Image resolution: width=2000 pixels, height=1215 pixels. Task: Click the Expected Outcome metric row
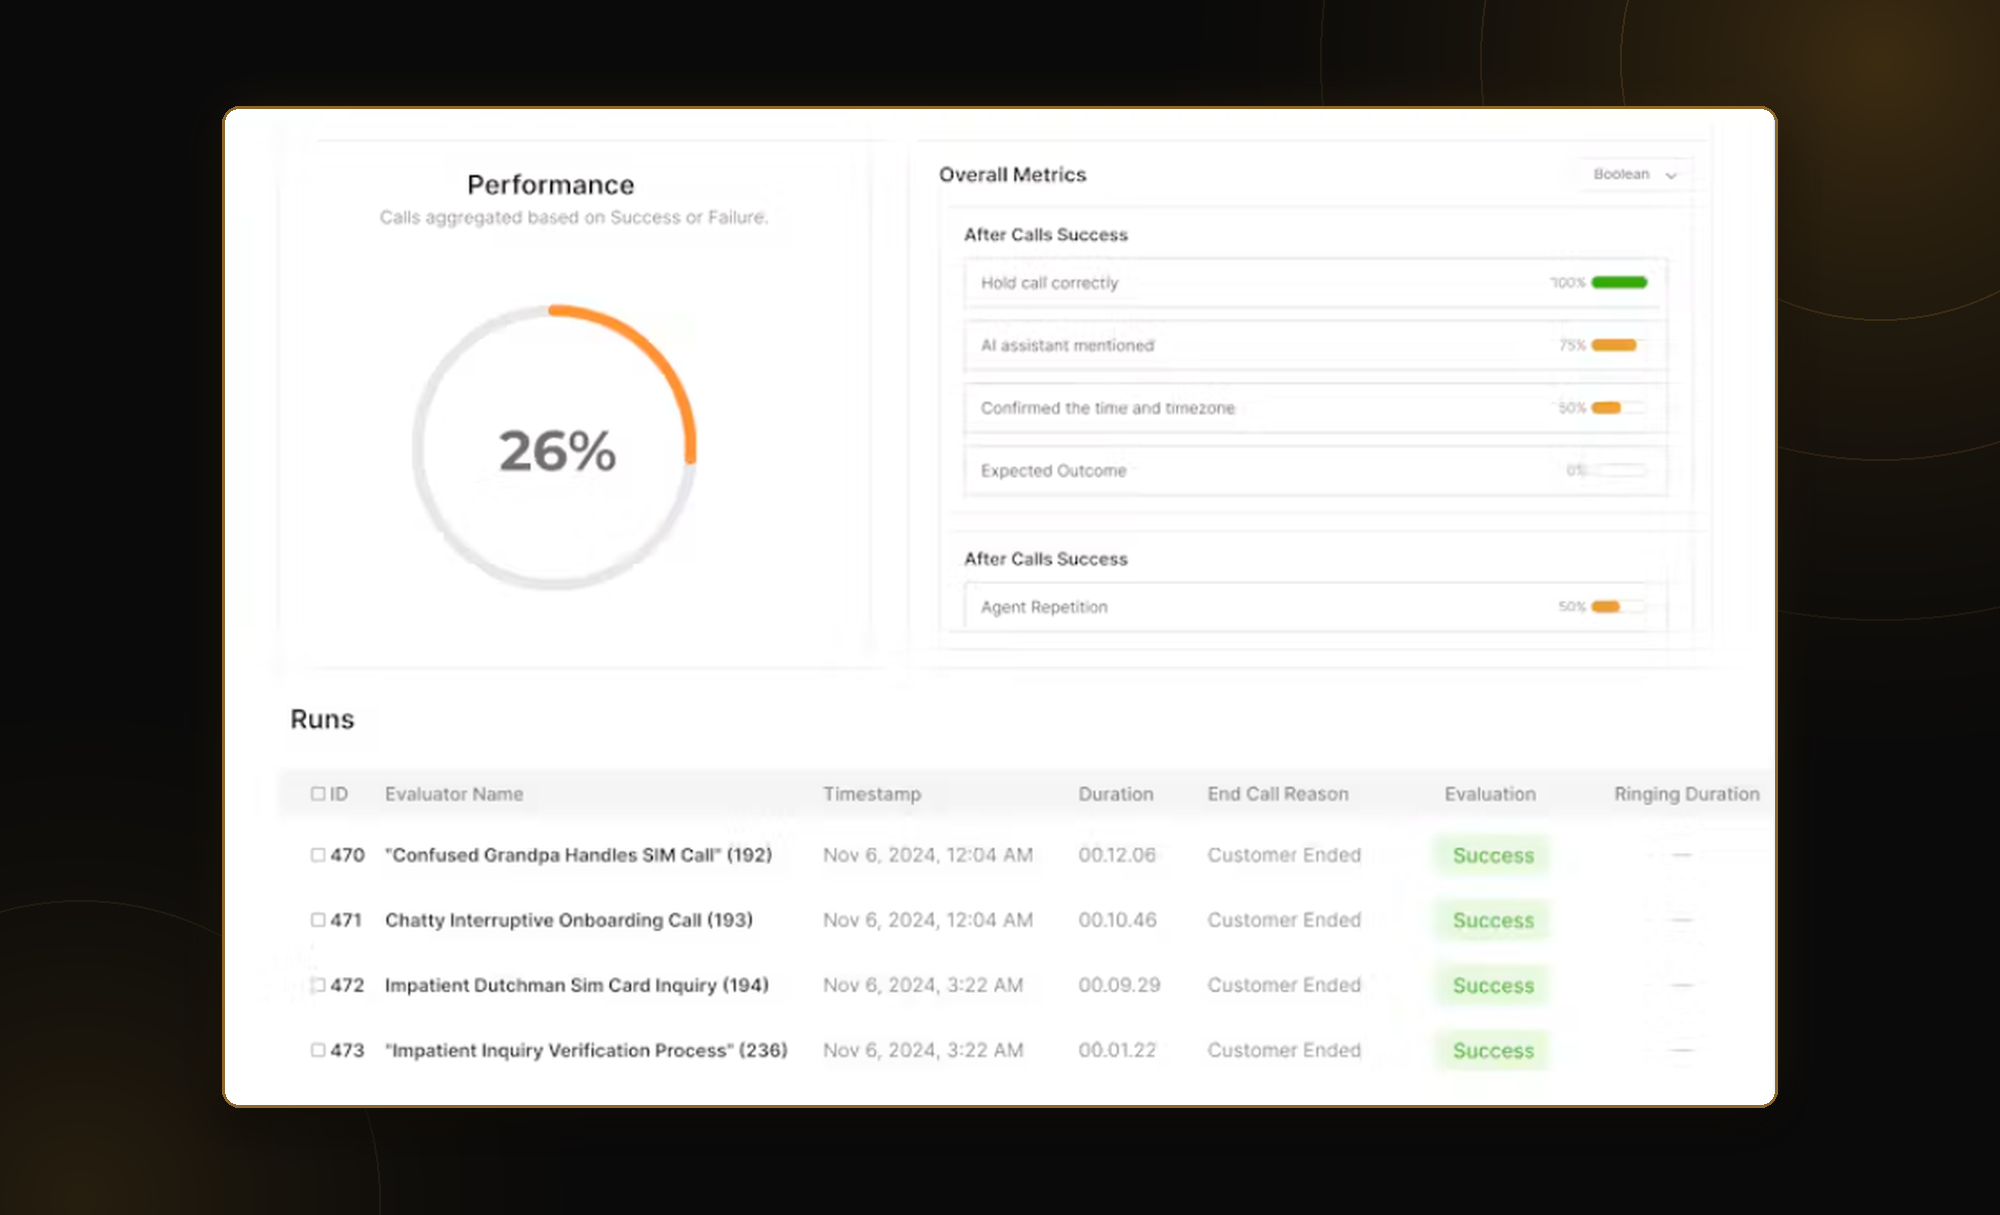tap(1315, 471)
